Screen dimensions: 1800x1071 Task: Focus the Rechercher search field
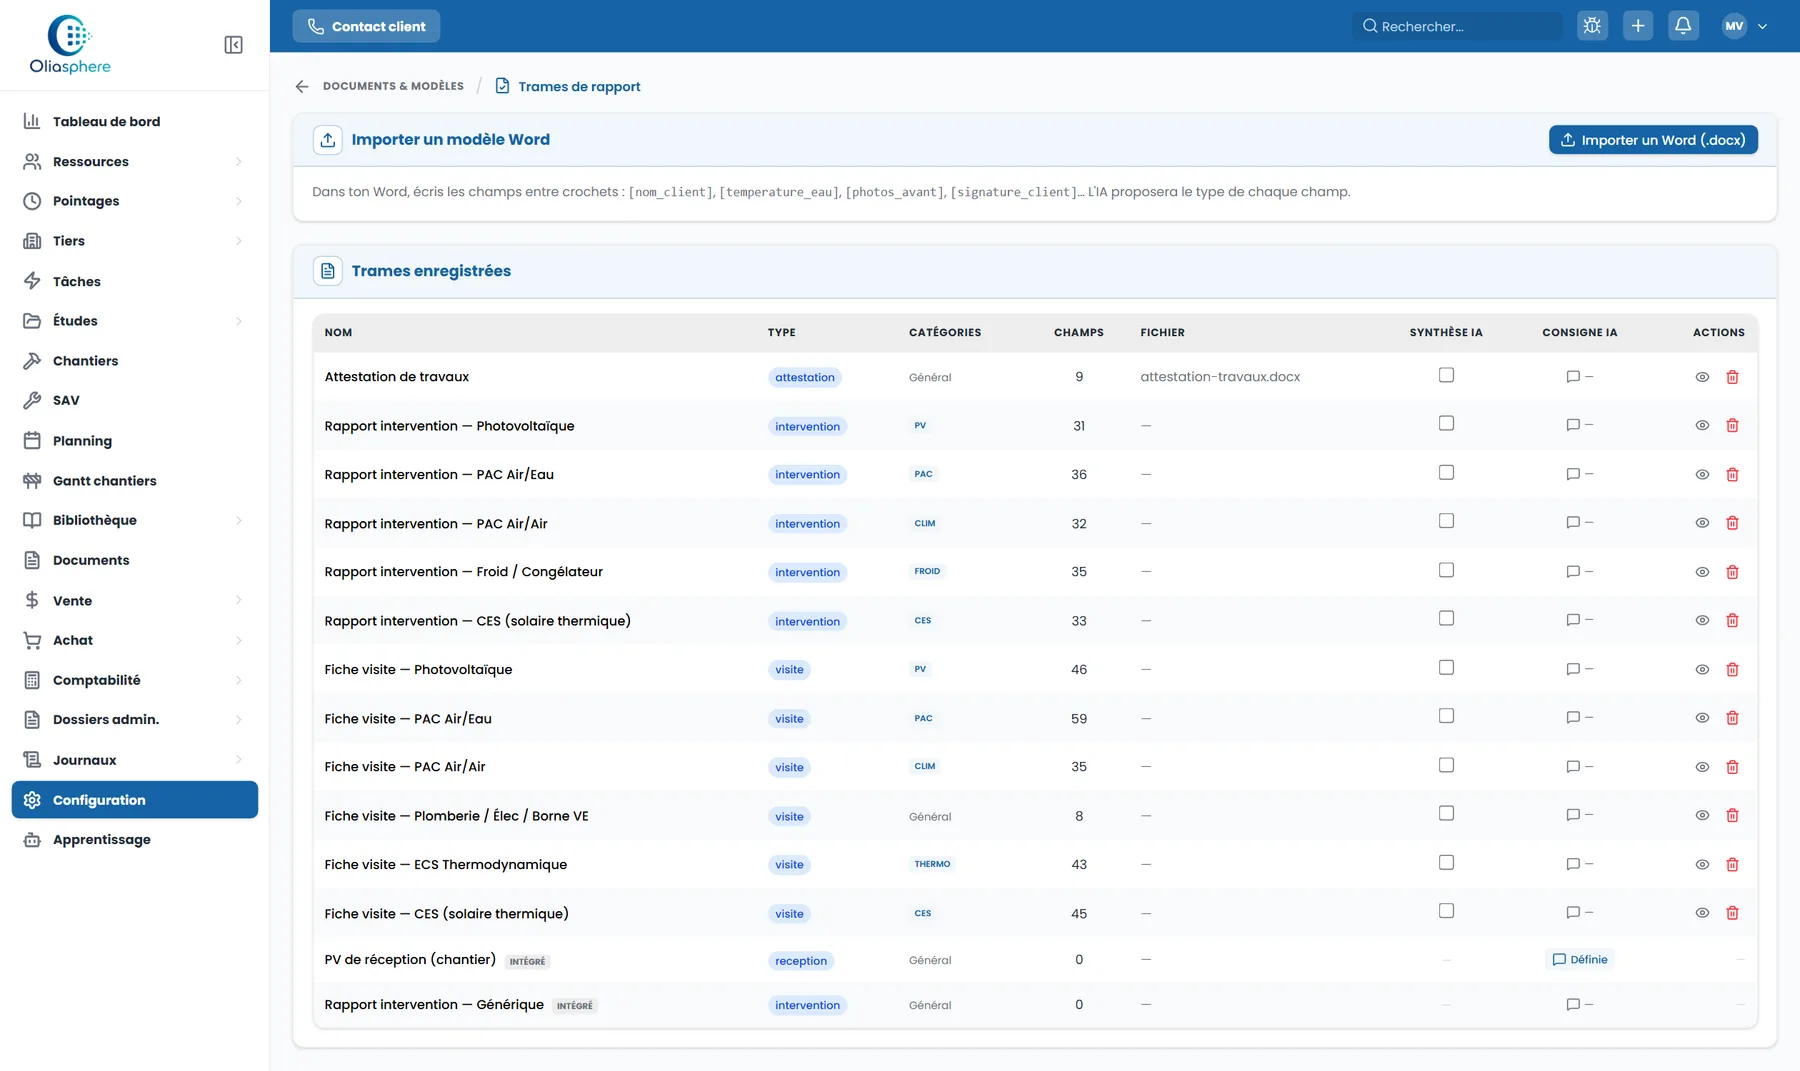coord(1456,26)
